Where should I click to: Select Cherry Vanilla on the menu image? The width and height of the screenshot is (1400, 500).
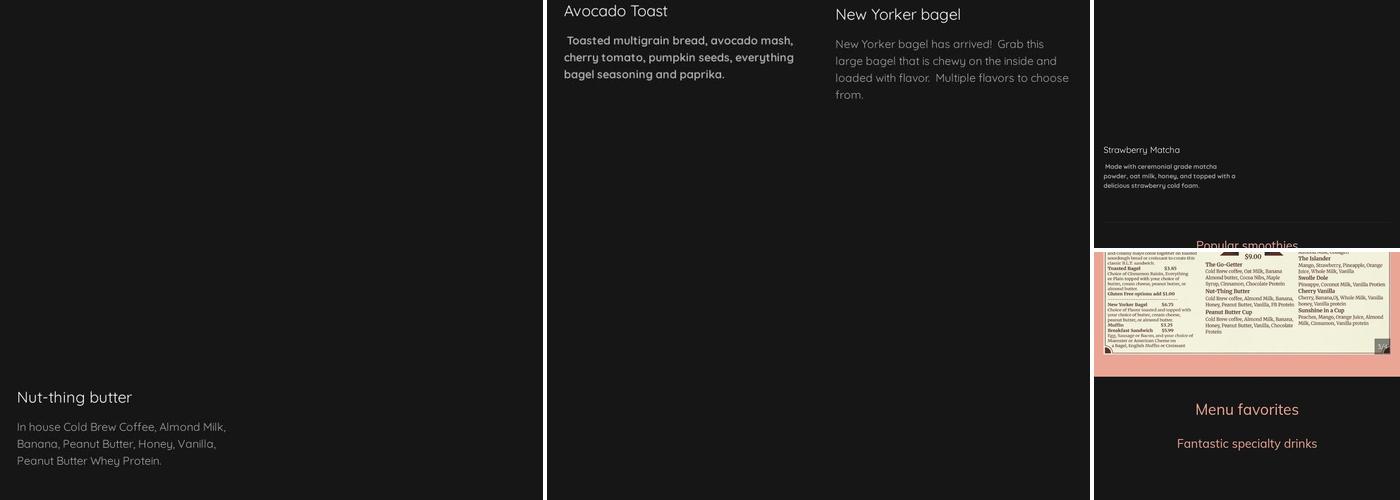pos(1316,291)
